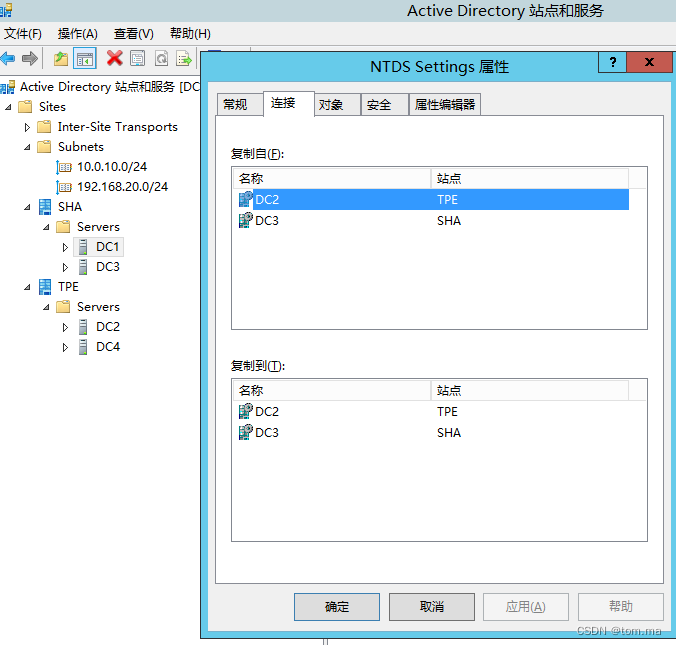The image size is (676, 645).
Task: Sort 复制自 list by 名称 column header
Action: [332, 178]
